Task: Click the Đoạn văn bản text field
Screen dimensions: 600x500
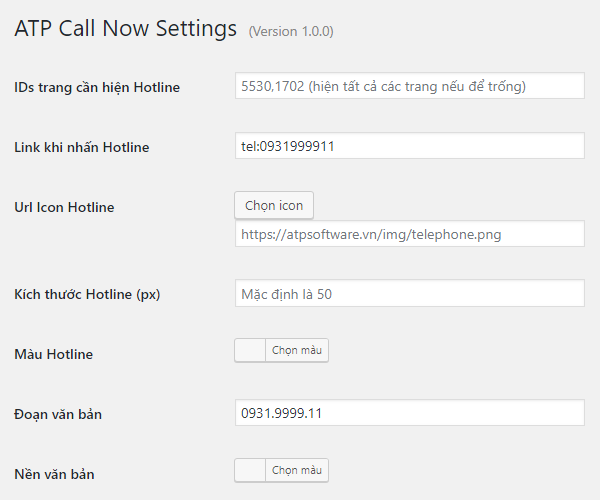Action: [408, 412]
